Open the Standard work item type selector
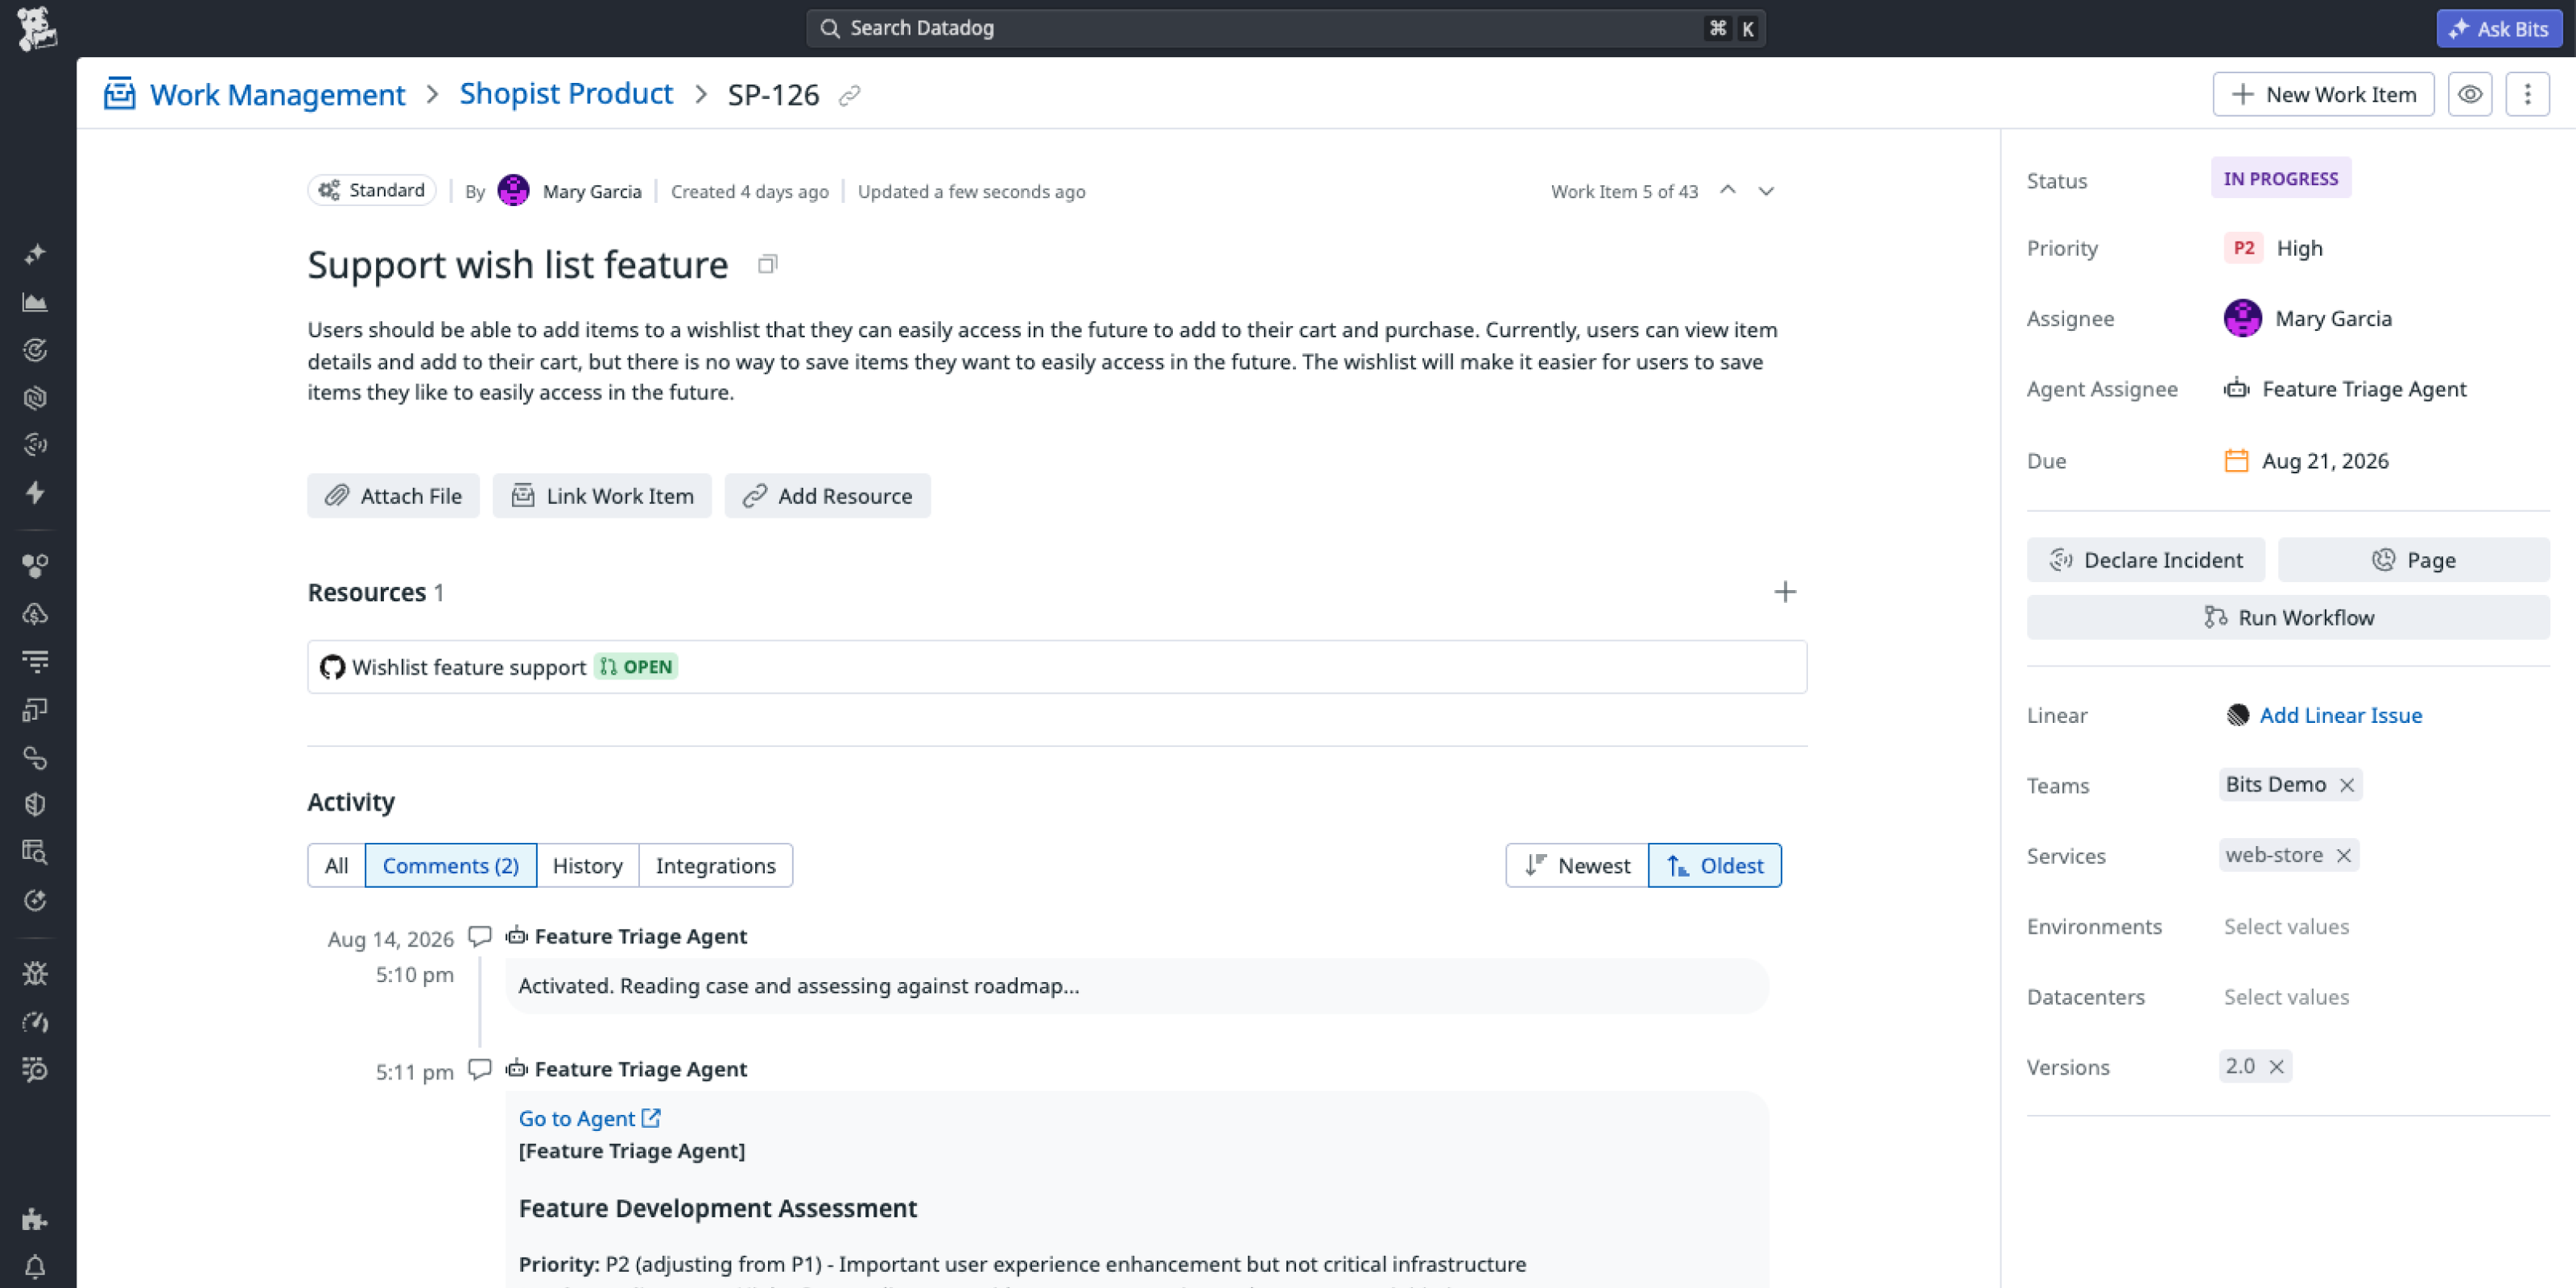The height and width of the screenshot is (1288, 2576). (x=371, y=190)
